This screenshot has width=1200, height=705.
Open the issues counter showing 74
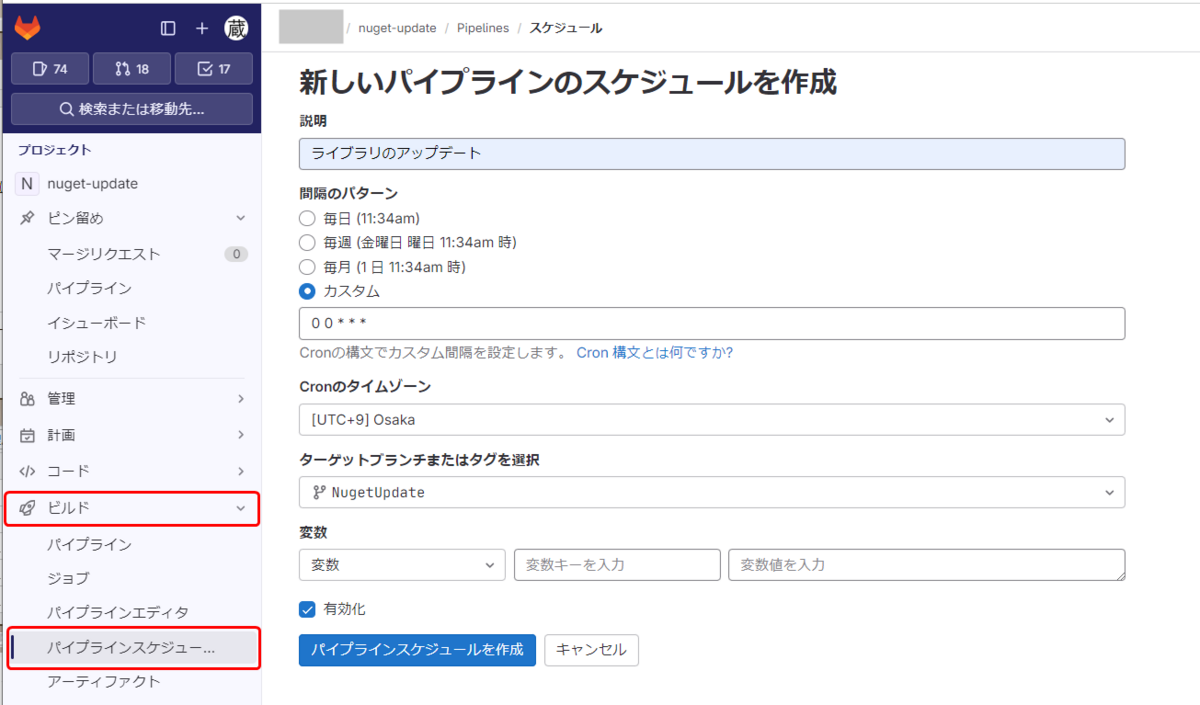pos(49,68)
